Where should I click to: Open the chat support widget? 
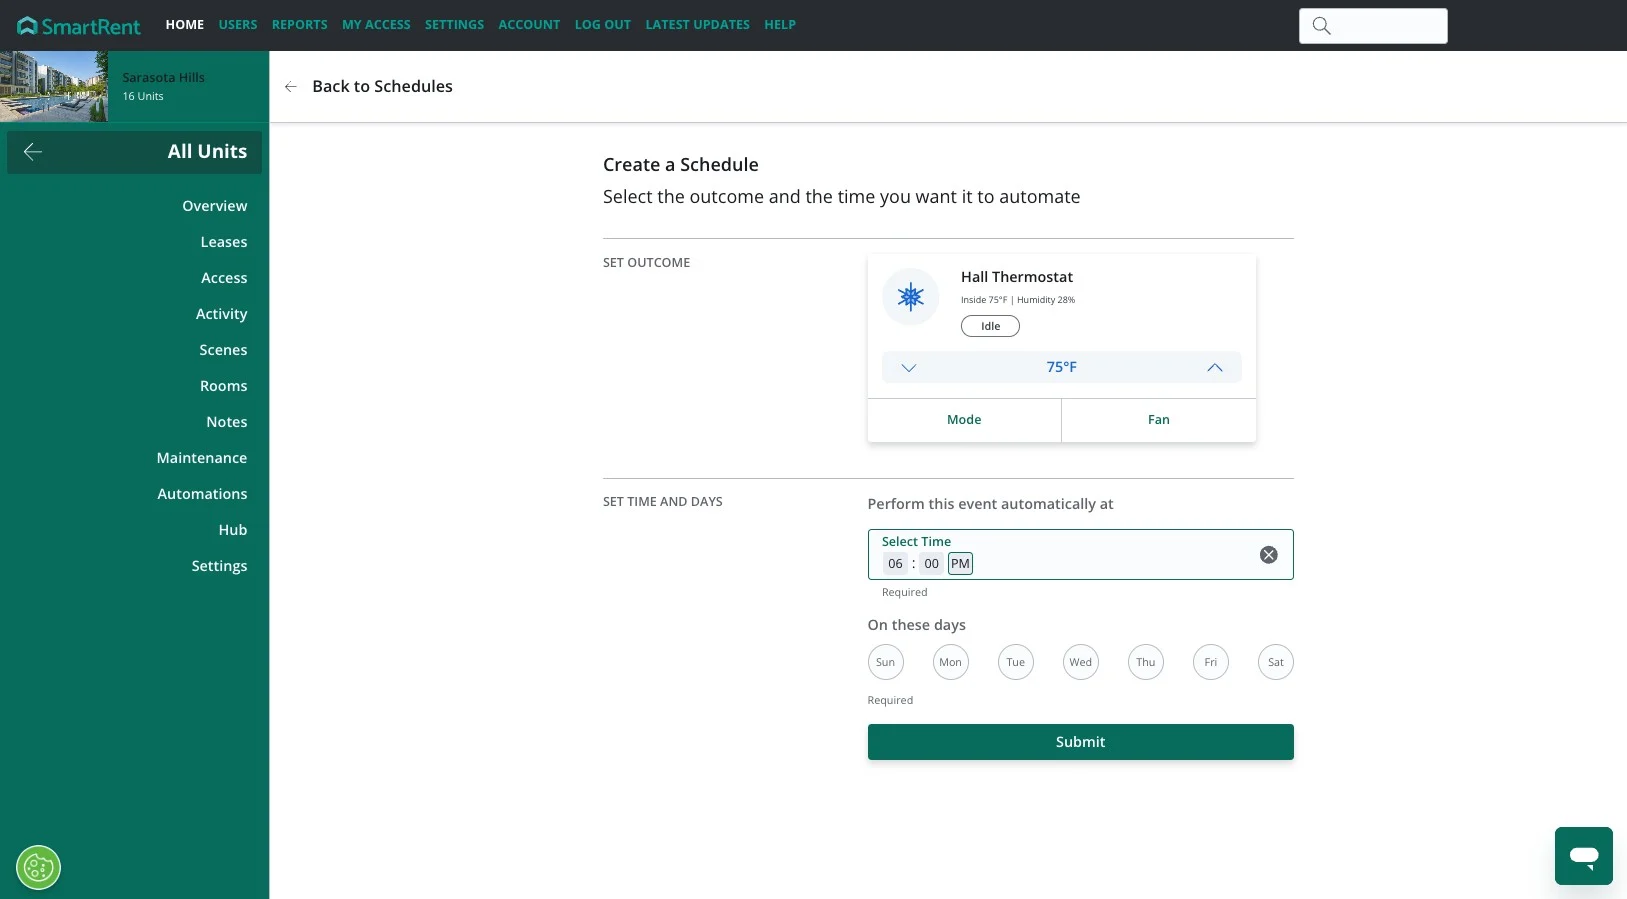click(x=1583, y=856)
